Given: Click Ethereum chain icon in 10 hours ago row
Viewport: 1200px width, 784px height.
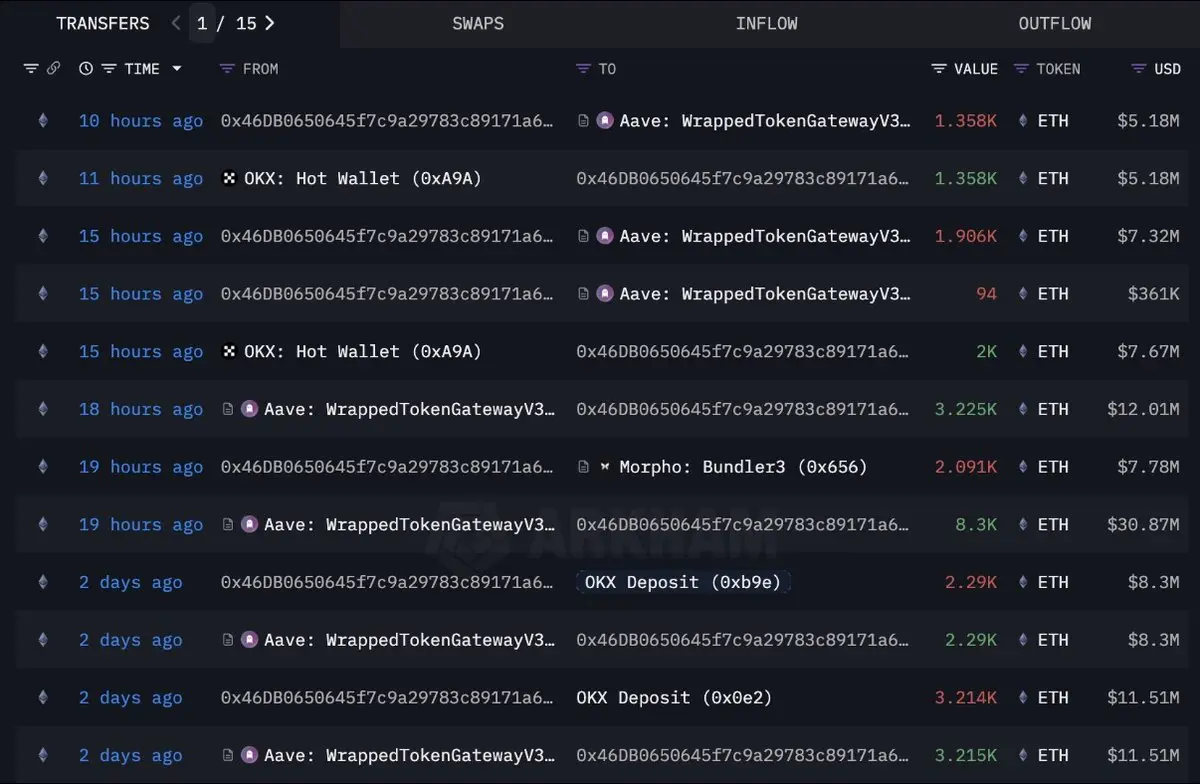Looking at the screenshot, I should [42, 121].
